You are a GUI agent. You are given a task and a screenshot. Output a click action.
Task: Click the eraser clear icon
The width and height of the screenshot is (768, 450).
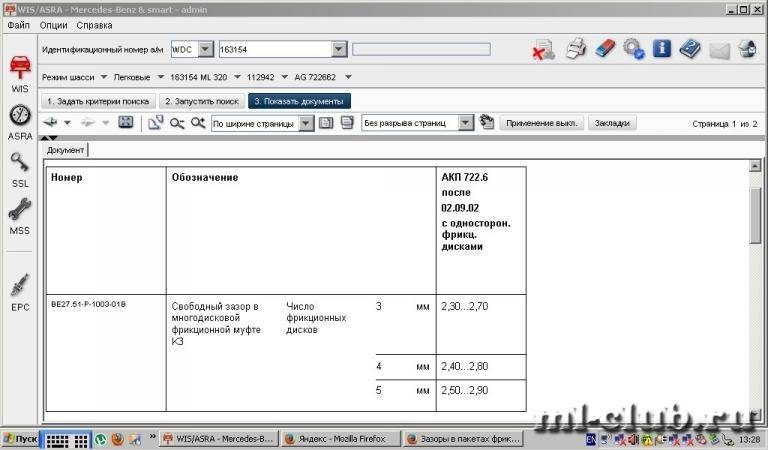(605, 48)
